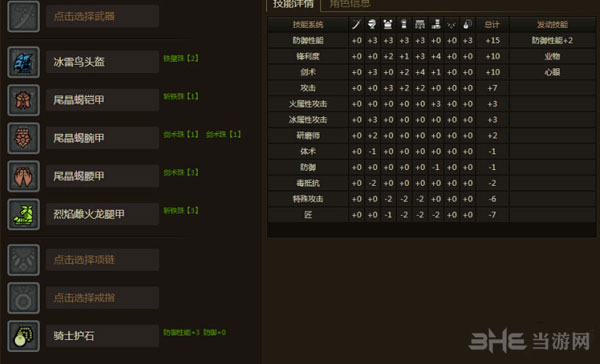Click the 毒抵抗 skill row name
The height and width of the screenshot is (364, 600).
[x=308, y=183]
